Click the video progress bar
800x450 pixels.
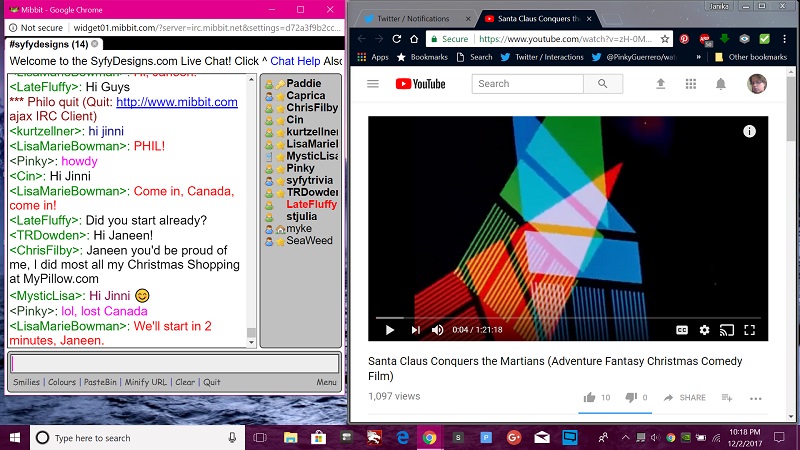coord(568,317)
